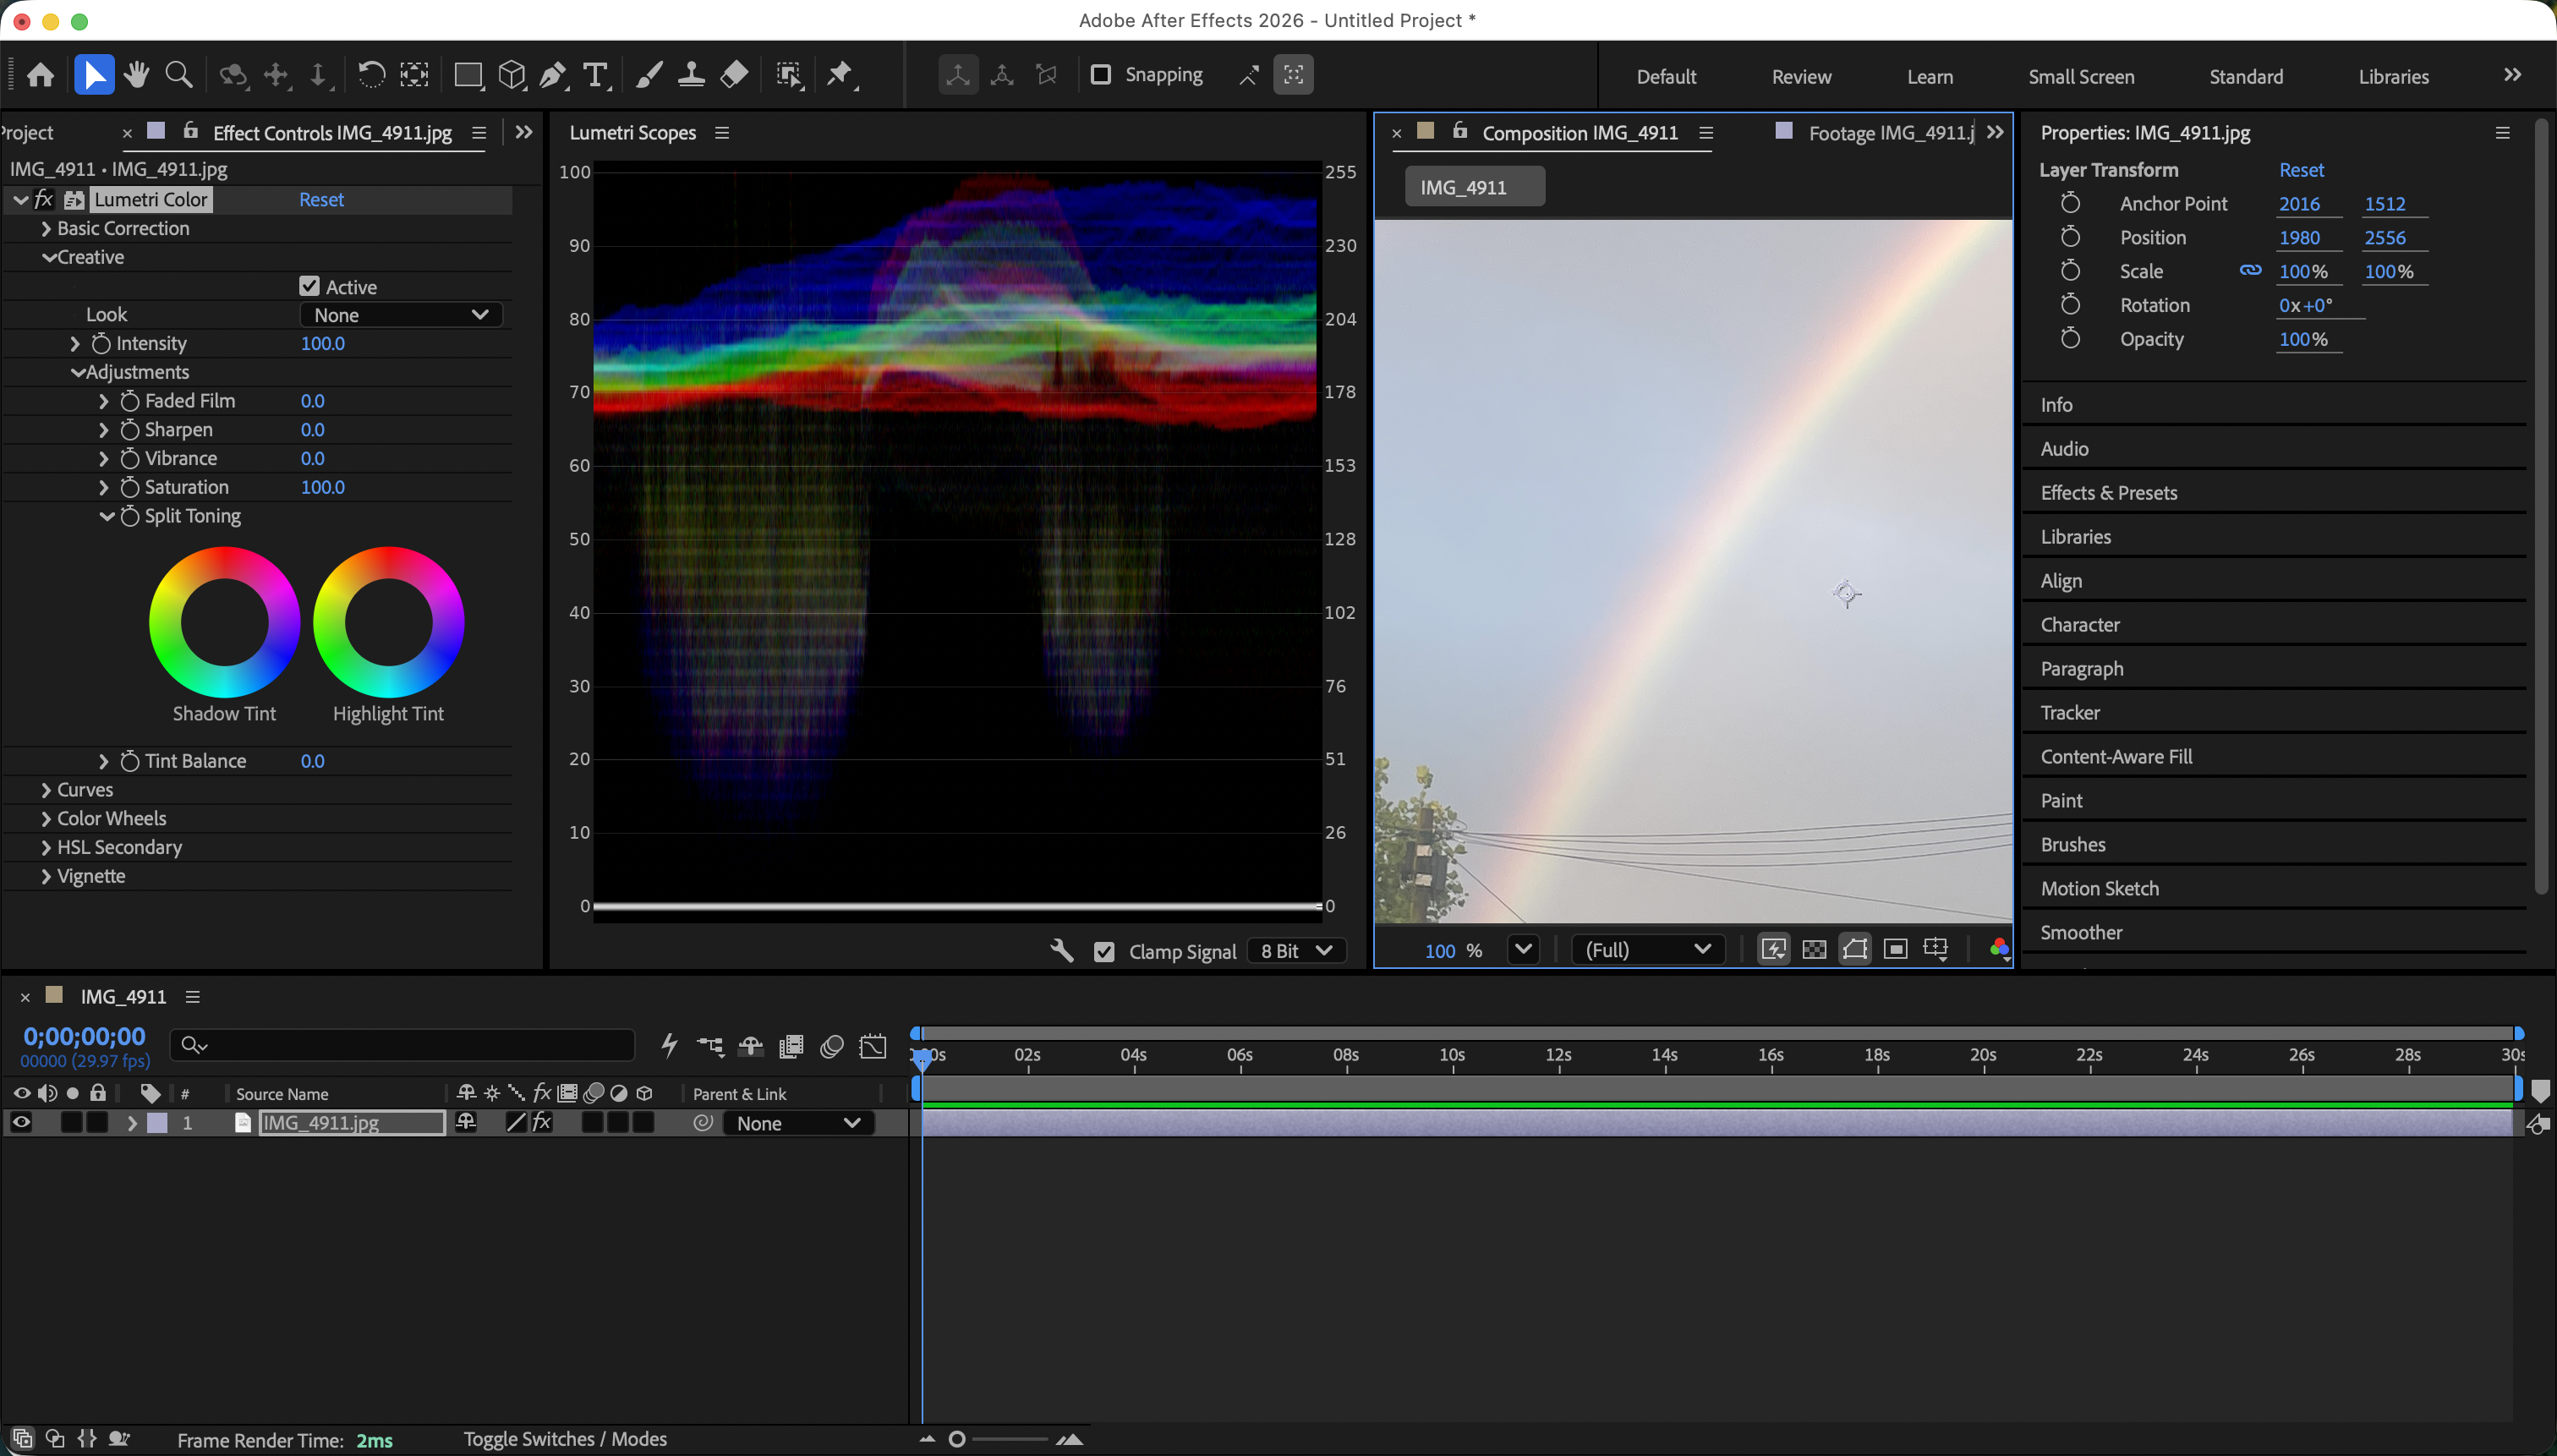Select the Pen tool
The width and height of the screenshot is (2557, 1456).
click(553, 75)
